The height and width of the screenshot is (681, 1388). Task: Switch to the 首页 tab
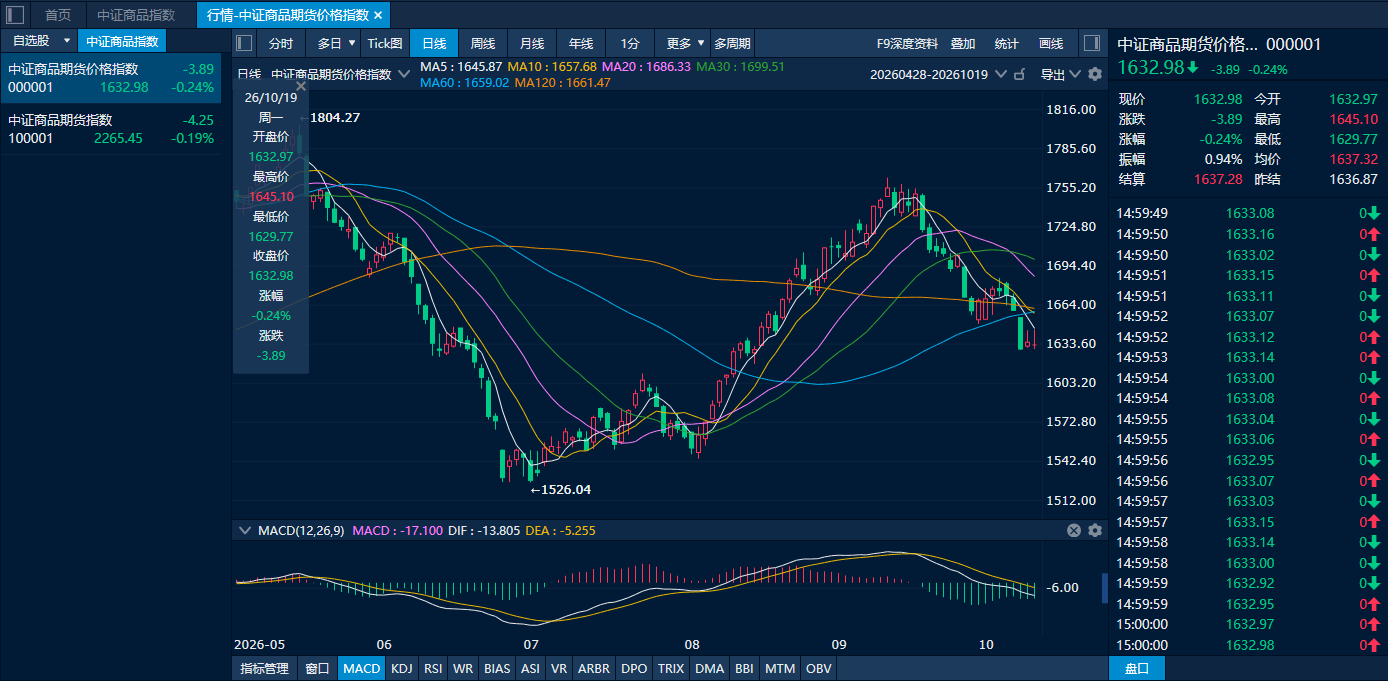(x=58, y=15)
